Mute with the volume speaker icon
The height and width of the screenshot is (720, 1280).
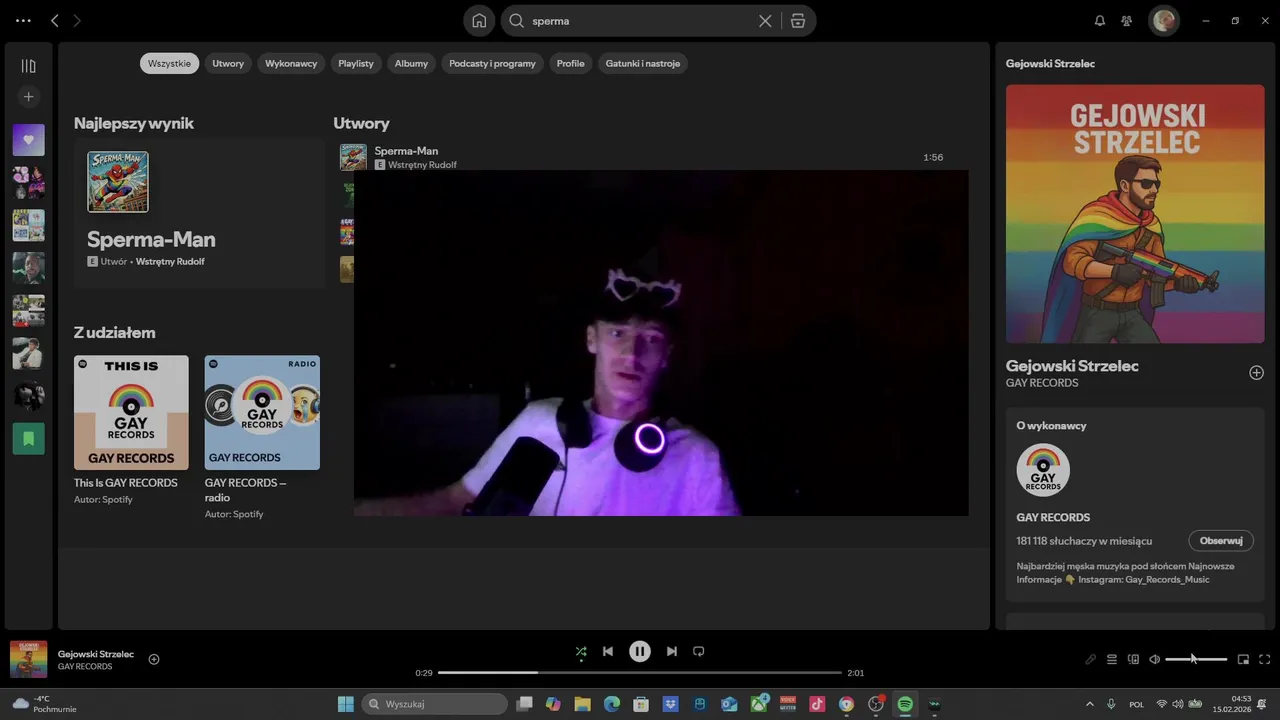1154,659
